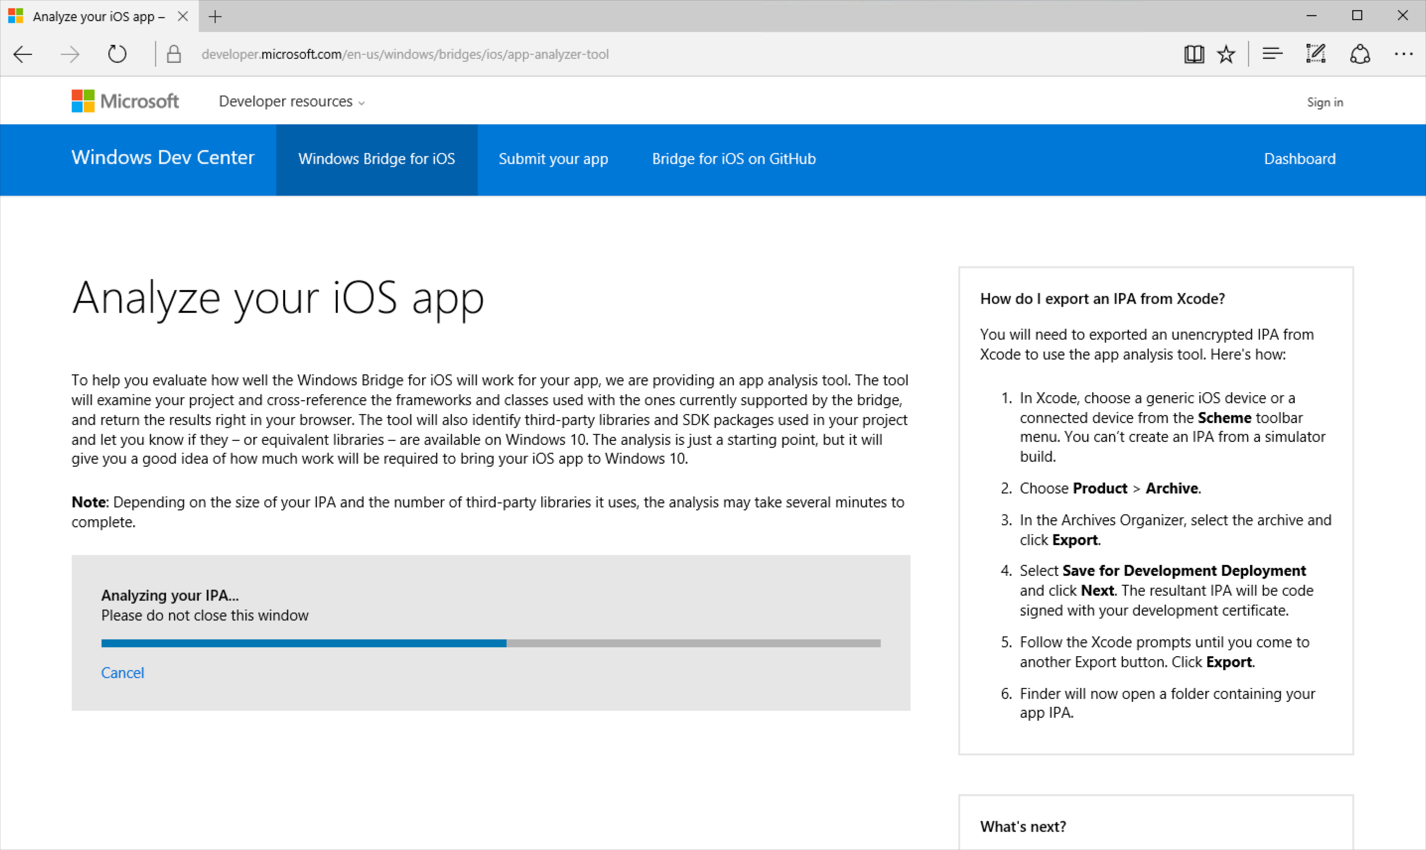Click step 'Choose Product > Archive'

(1110, 488)
